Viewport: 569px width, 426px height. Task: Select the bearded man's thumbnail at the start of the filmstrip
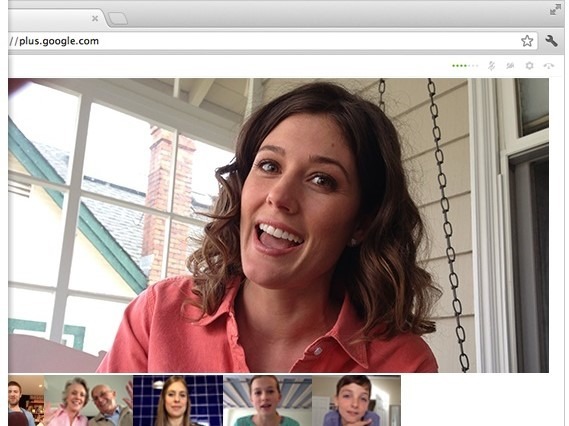(x=26, y=401)
